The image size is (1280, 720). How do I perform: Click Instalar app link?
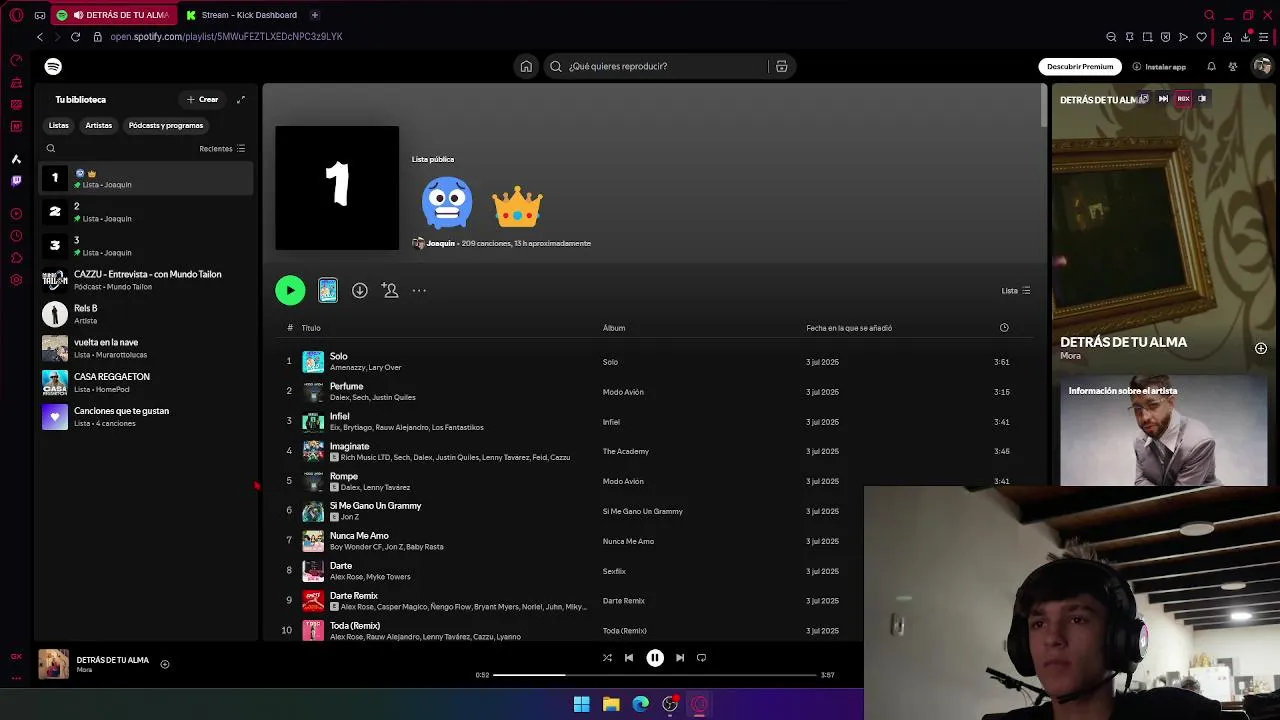[x=1159, y=66]
